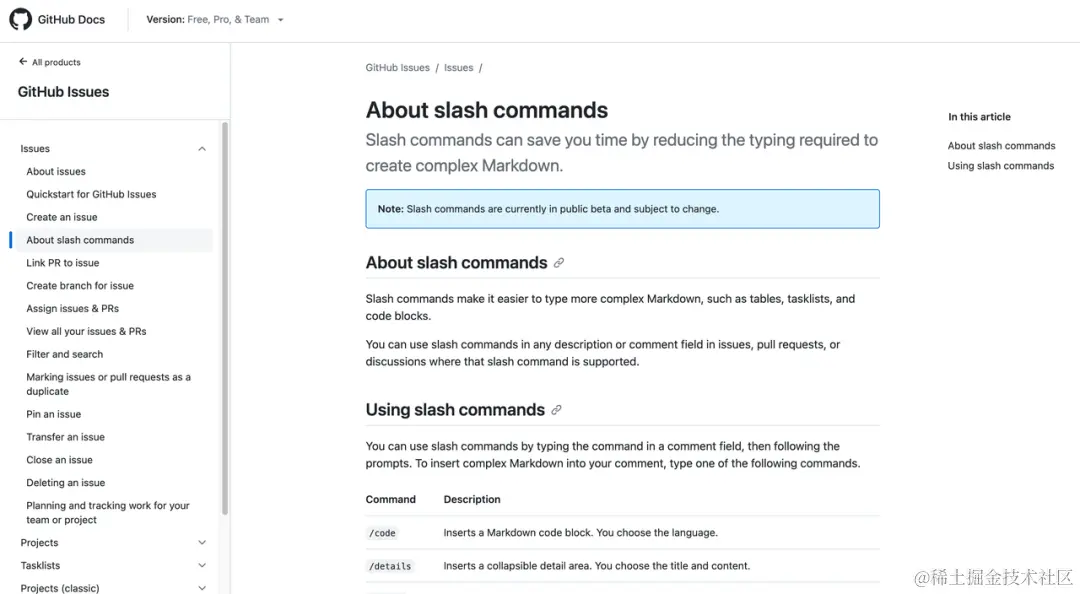Screen dimensions: 1080x594
Task: Open About issues page
Action: click(56, 172)
